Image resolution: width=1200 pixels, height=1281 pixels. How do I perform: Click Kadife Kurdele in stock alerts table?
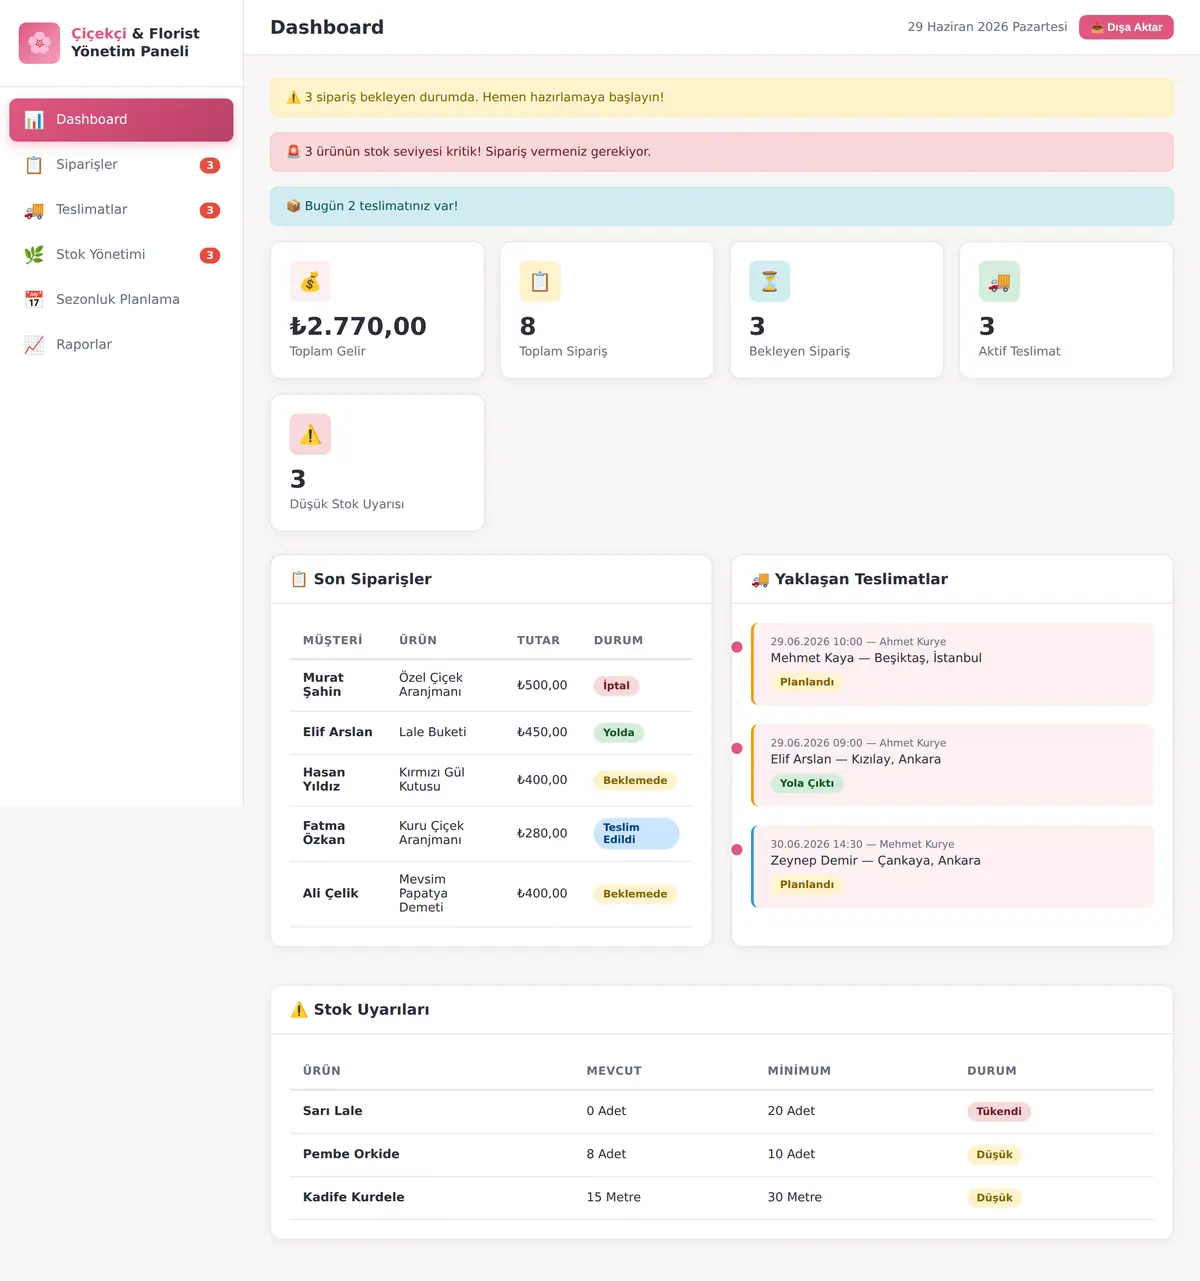[354, 1198]
